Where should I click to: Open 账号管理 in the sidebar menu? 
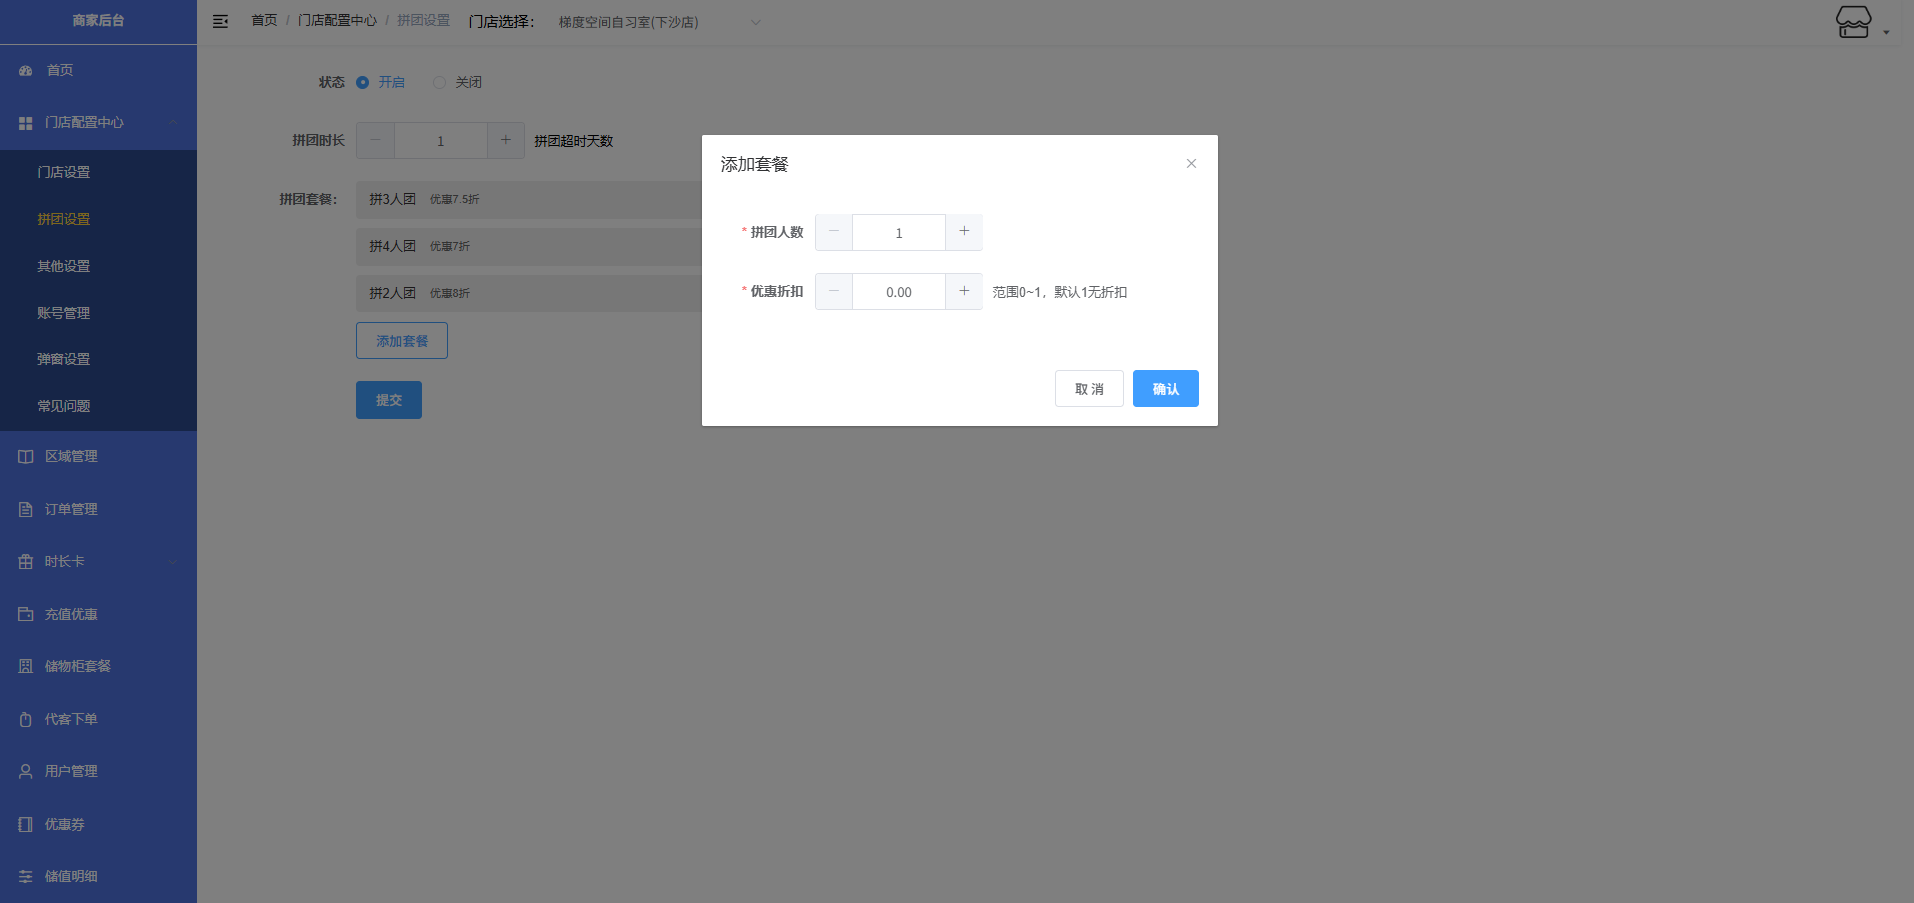tap(64, 313)
